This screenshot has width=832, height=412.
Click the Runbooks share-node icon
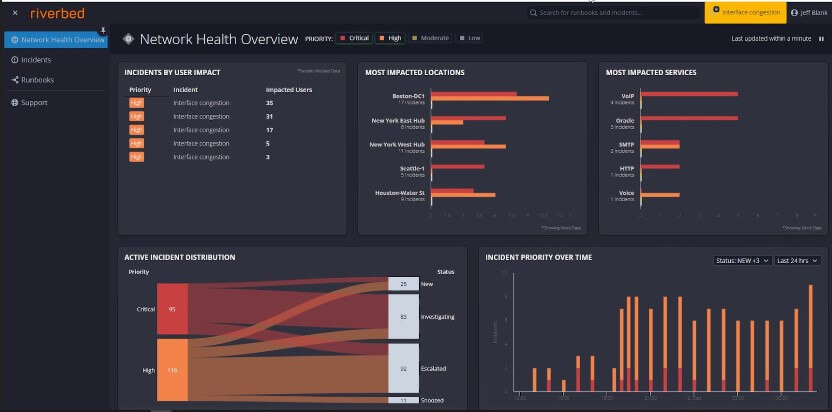14,79
